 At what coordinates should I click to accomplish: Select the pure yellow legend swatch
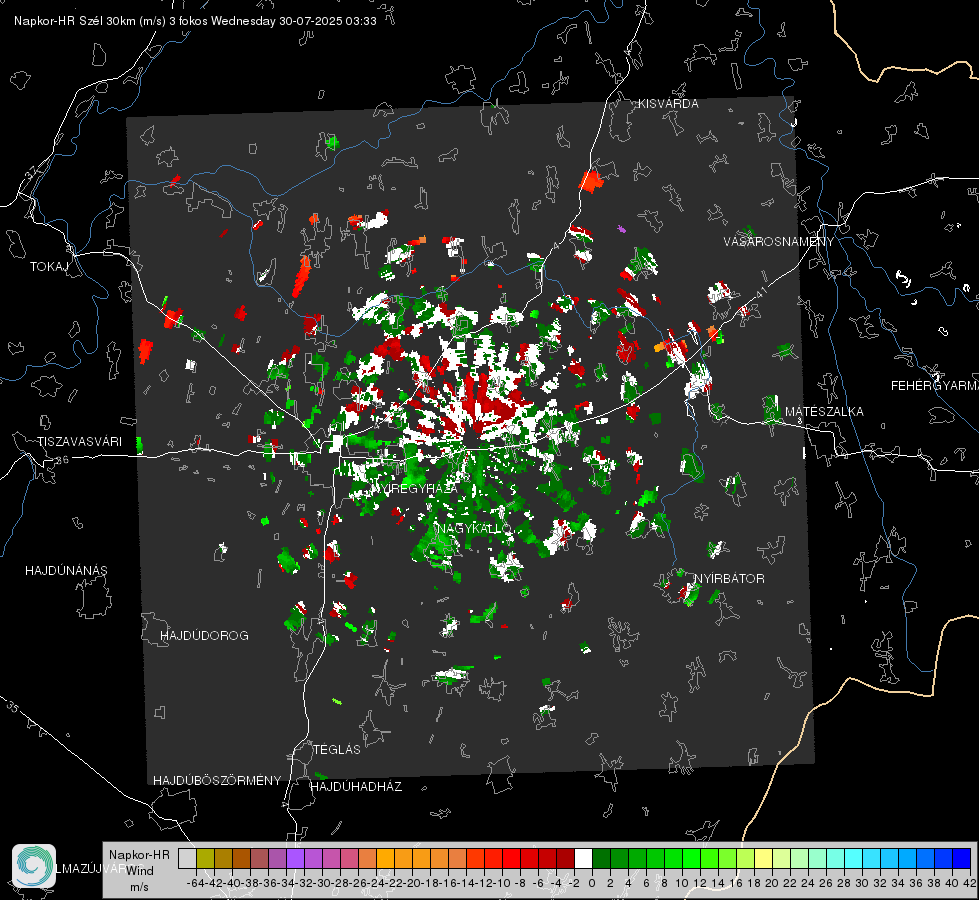pyautogui.click(x=764, y=858)
